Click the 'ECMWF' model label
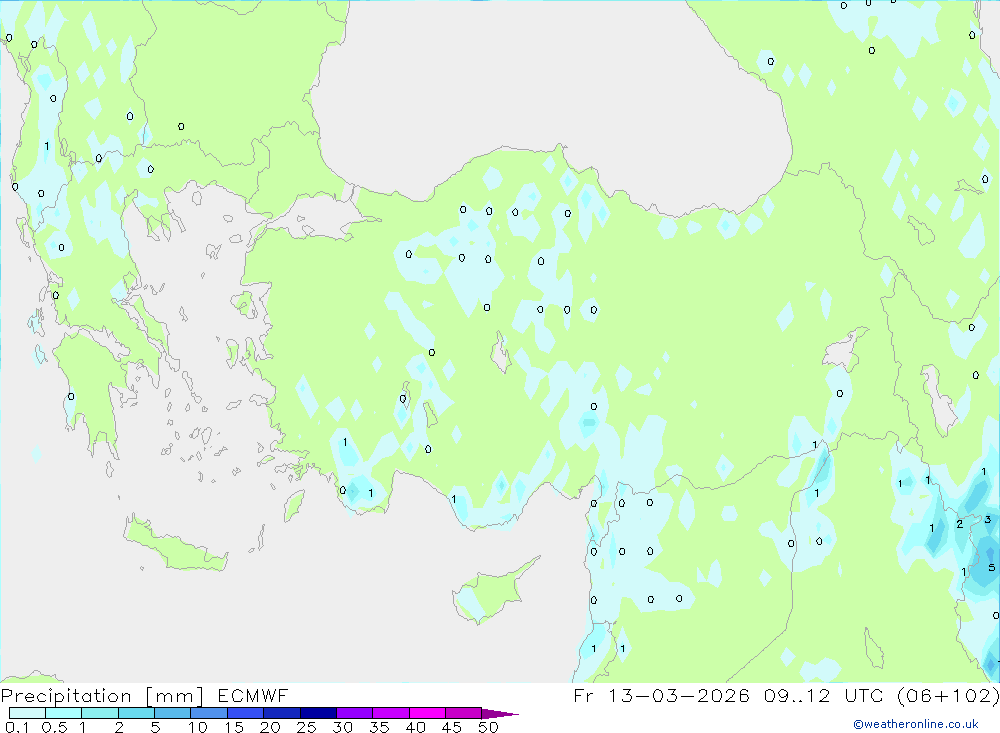 click(253, 695)
